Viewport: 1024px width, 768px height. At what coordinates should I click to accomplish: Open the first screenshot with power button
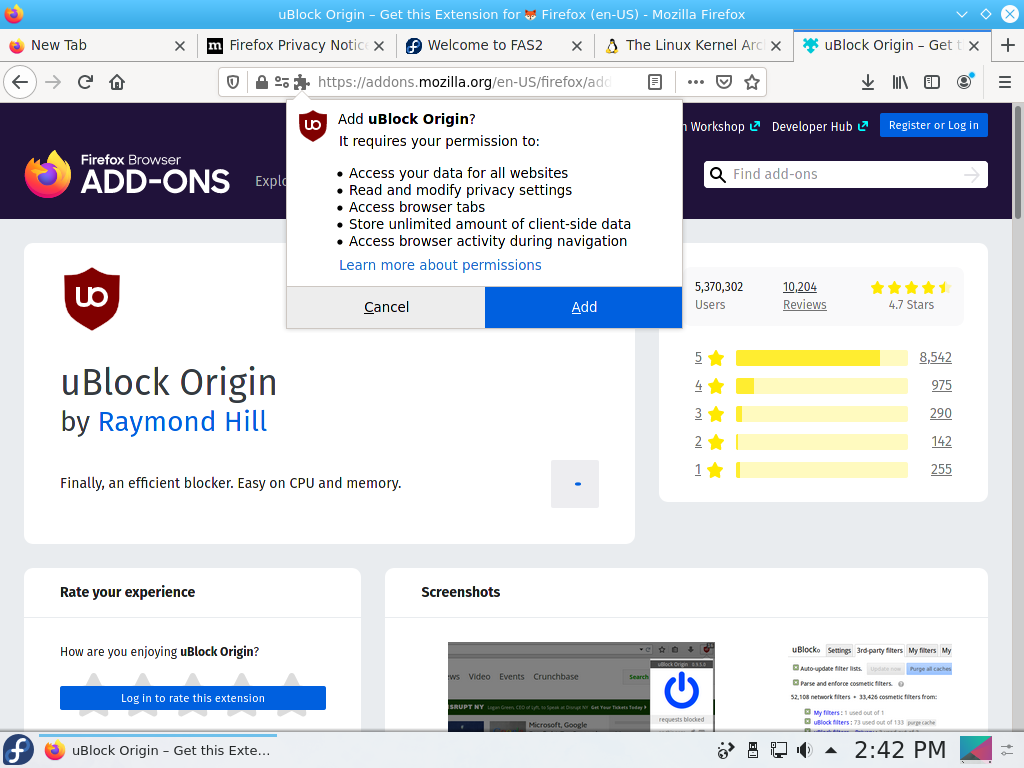pyautogui.click(x=581, y=687)
